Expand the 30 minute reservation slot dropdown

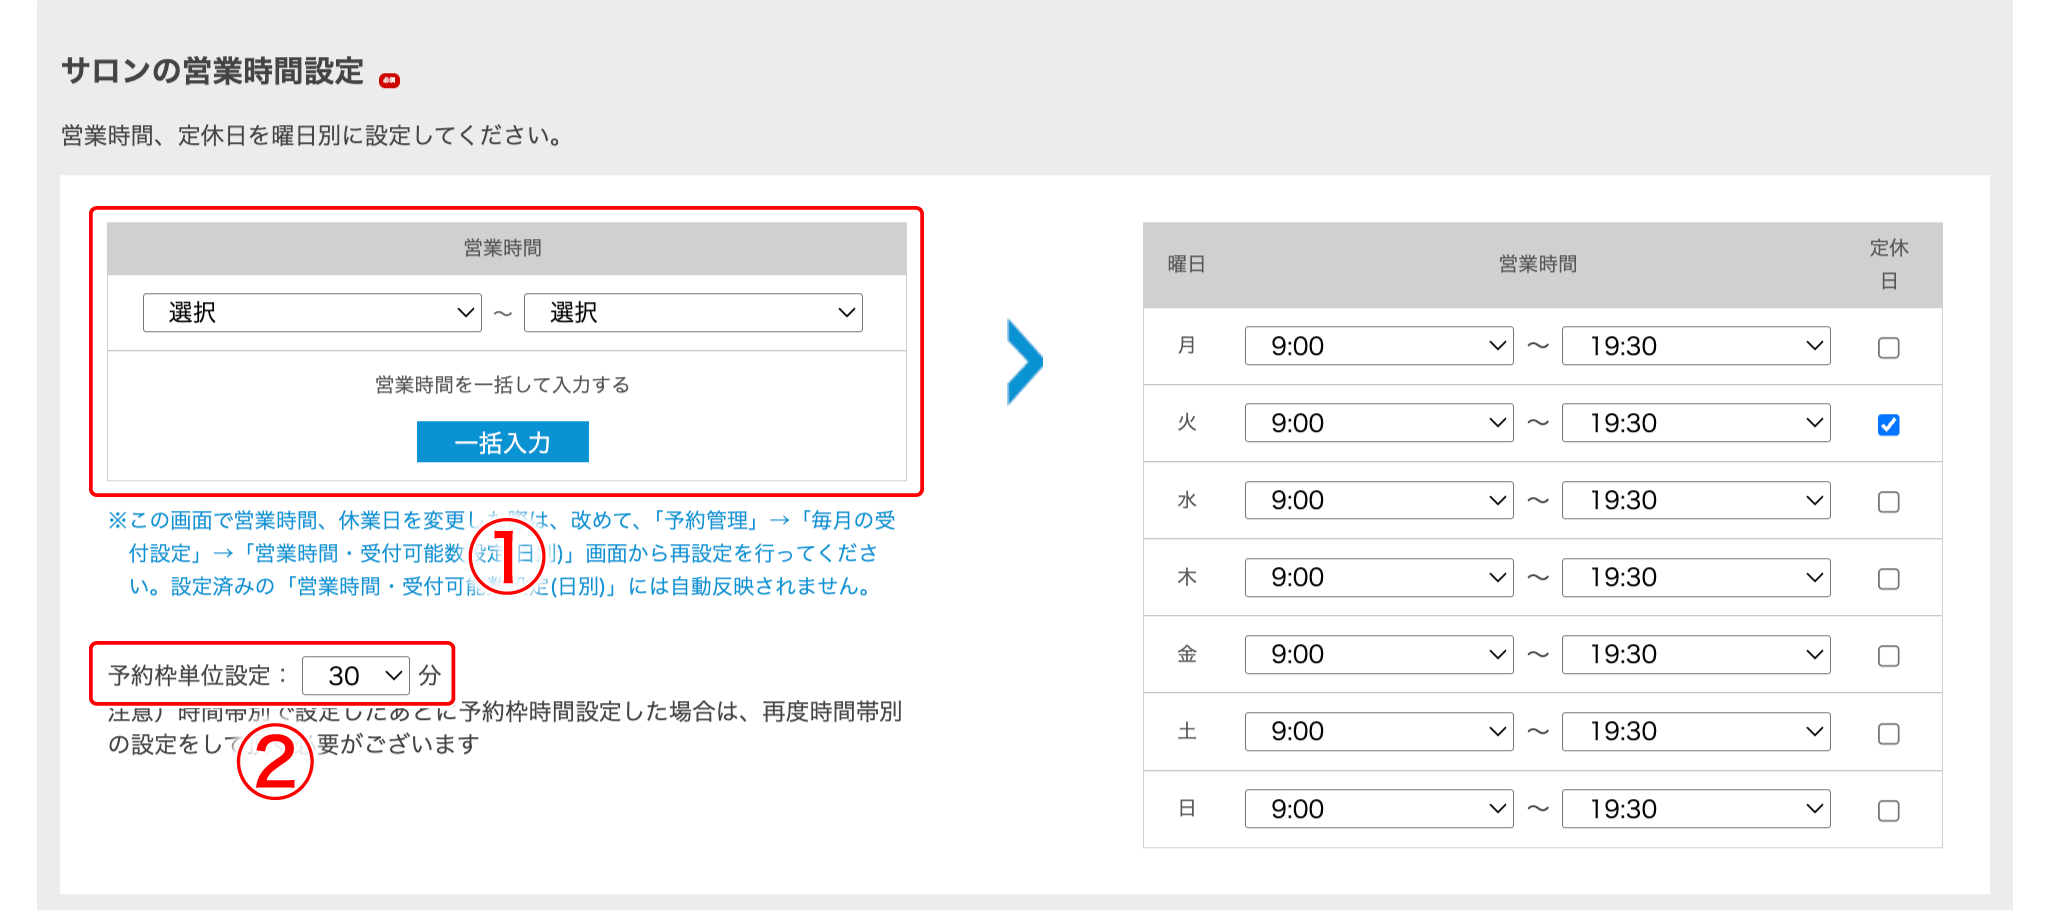355,676
